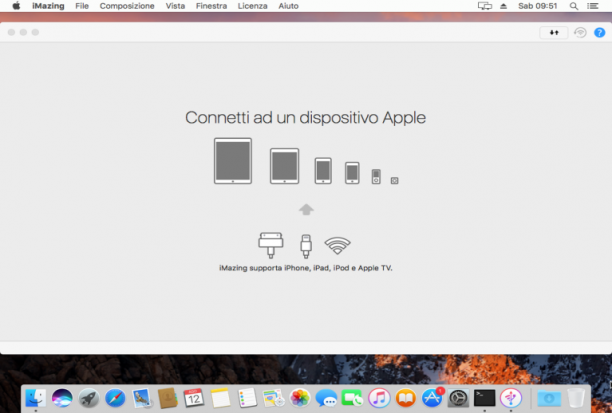This screenshot has width=612, height=413.
Task: Open Mail stamp icon in Dock
Action: click(141, 398)
